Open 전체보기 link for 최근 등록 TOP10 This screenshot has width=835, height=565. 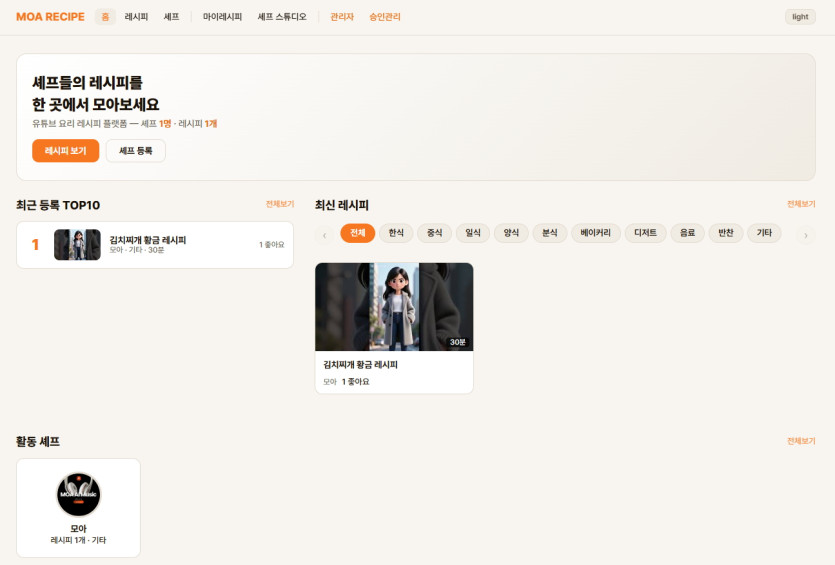[x=280, y=204]
